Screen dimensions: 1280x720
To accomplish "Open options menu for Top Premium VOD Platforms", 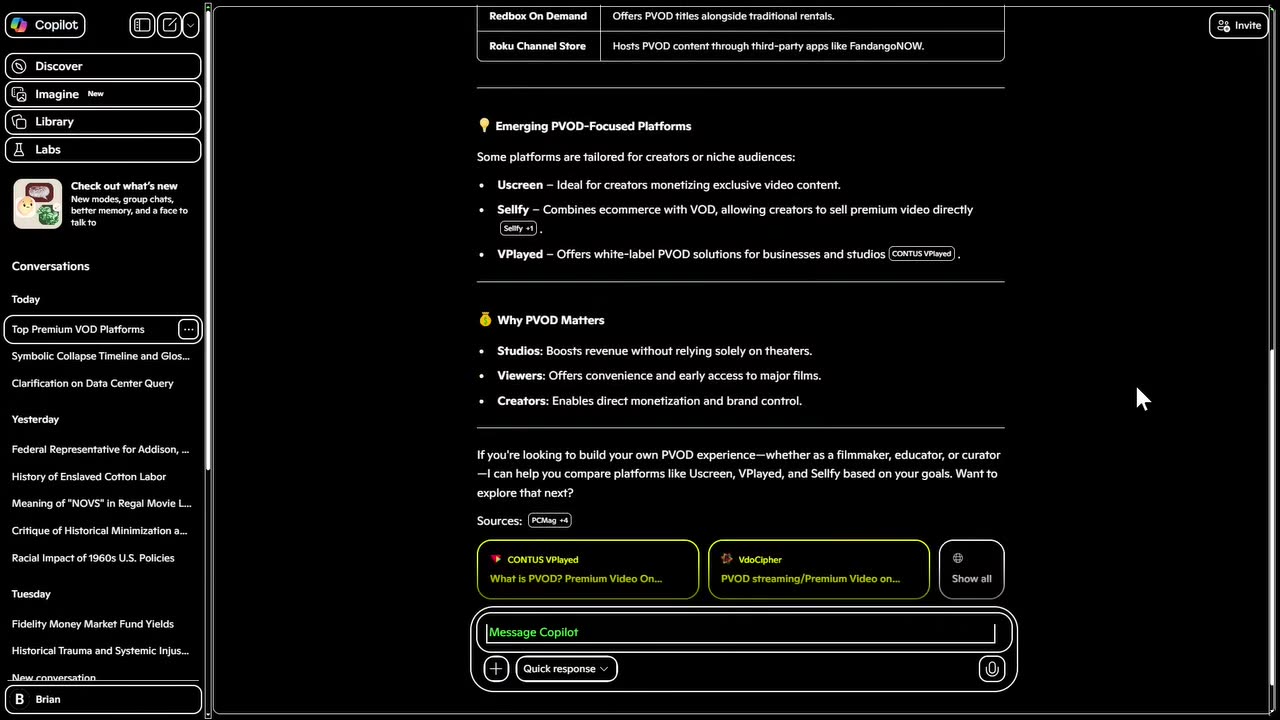I will (x=188, y=329).
